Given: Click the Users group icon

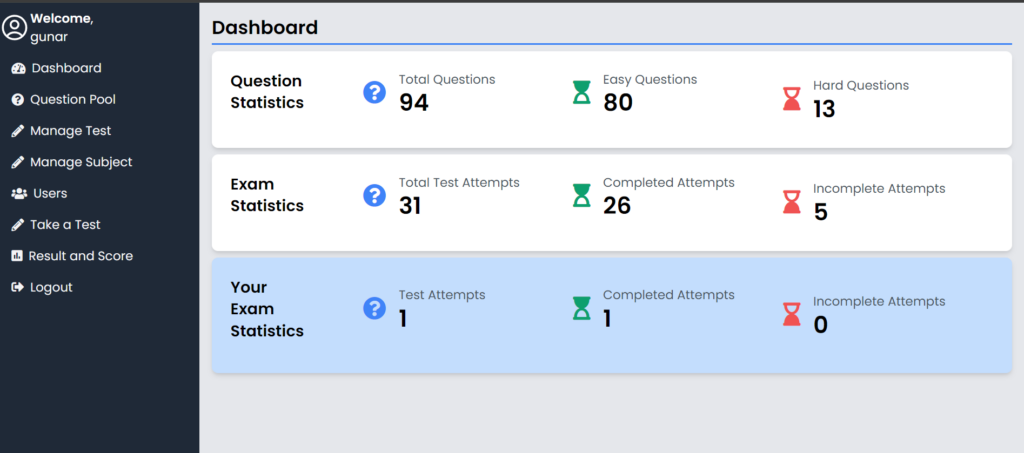Looking at the screenshot, I should [18, 193].
